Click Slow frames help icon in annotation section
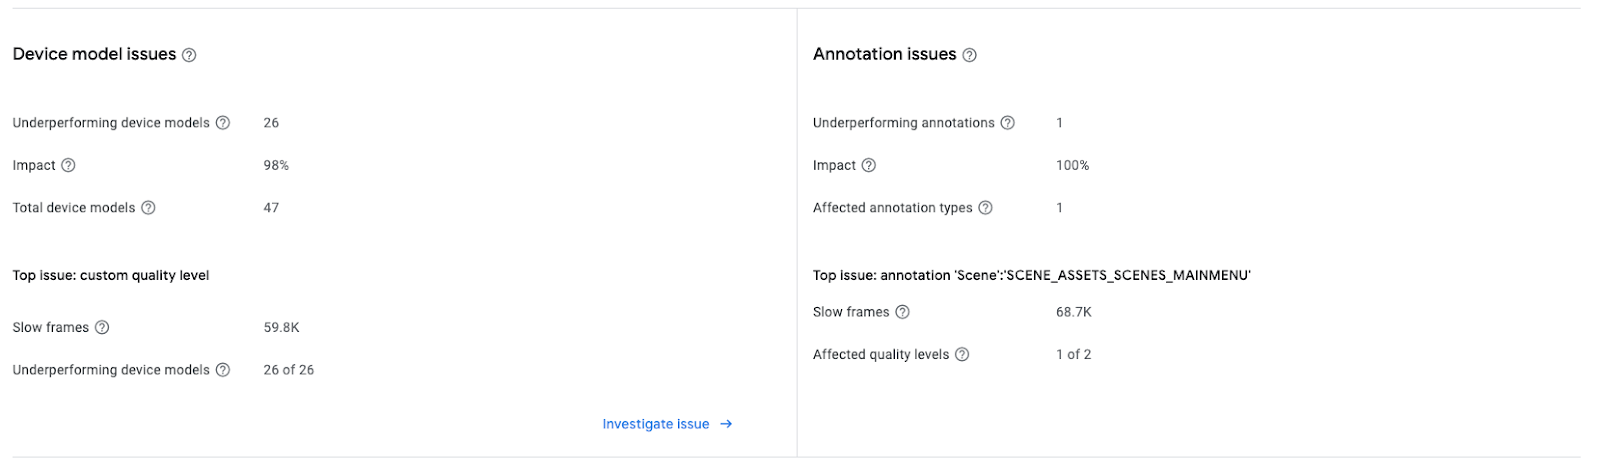Viewport: 1600px width, 473px height. tap(902, 312)
